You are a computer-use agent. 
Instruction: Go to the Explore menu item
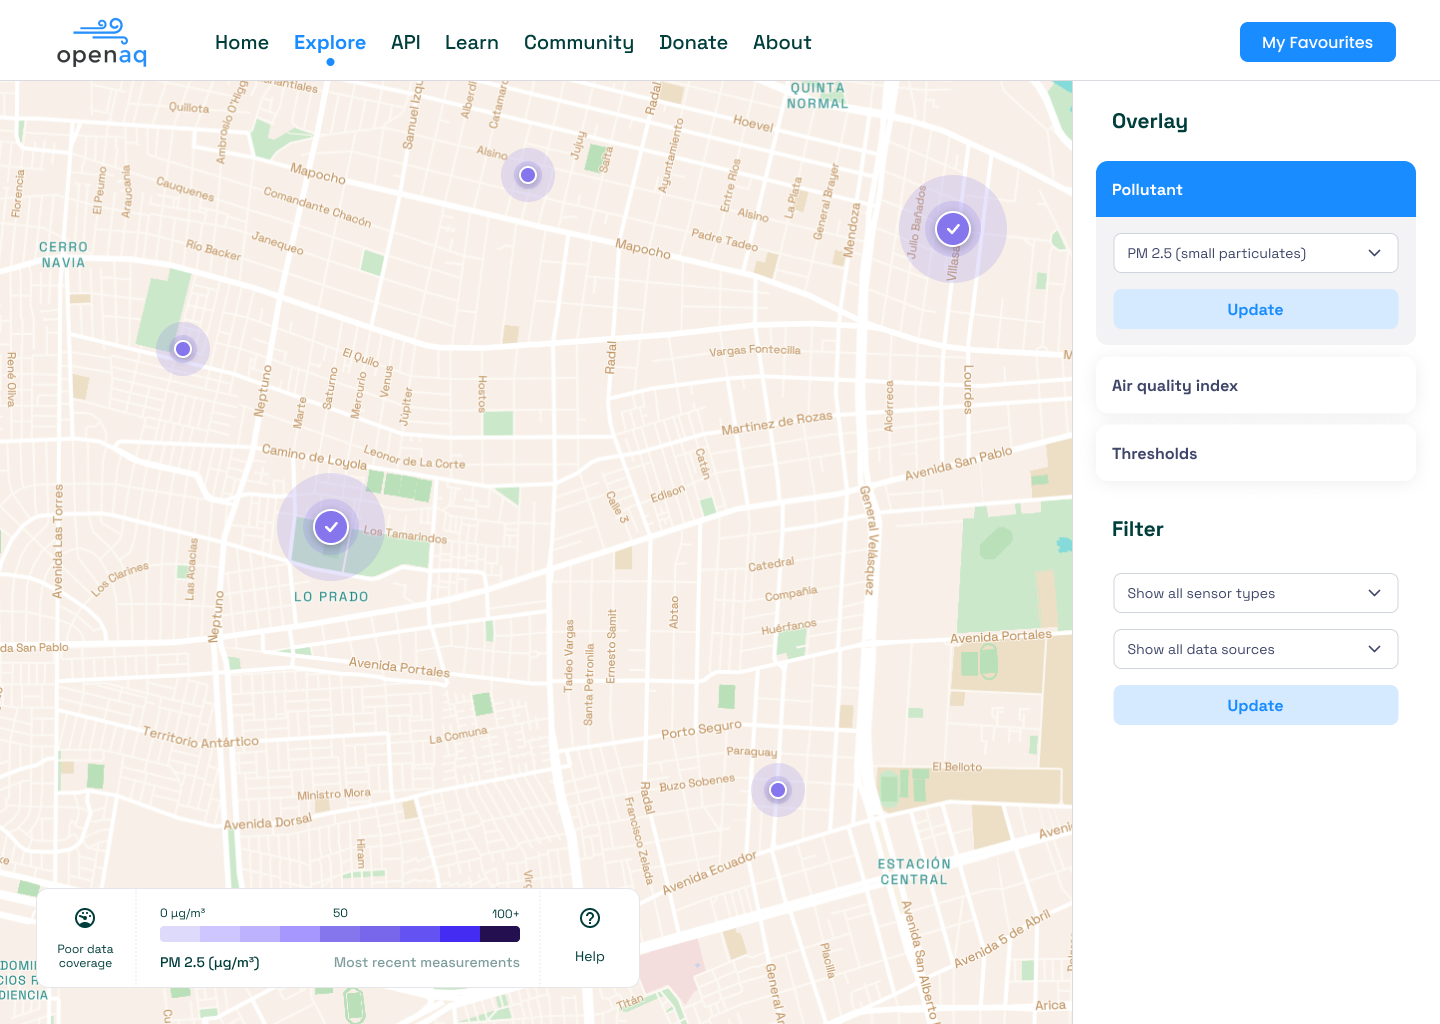(330, 42)
